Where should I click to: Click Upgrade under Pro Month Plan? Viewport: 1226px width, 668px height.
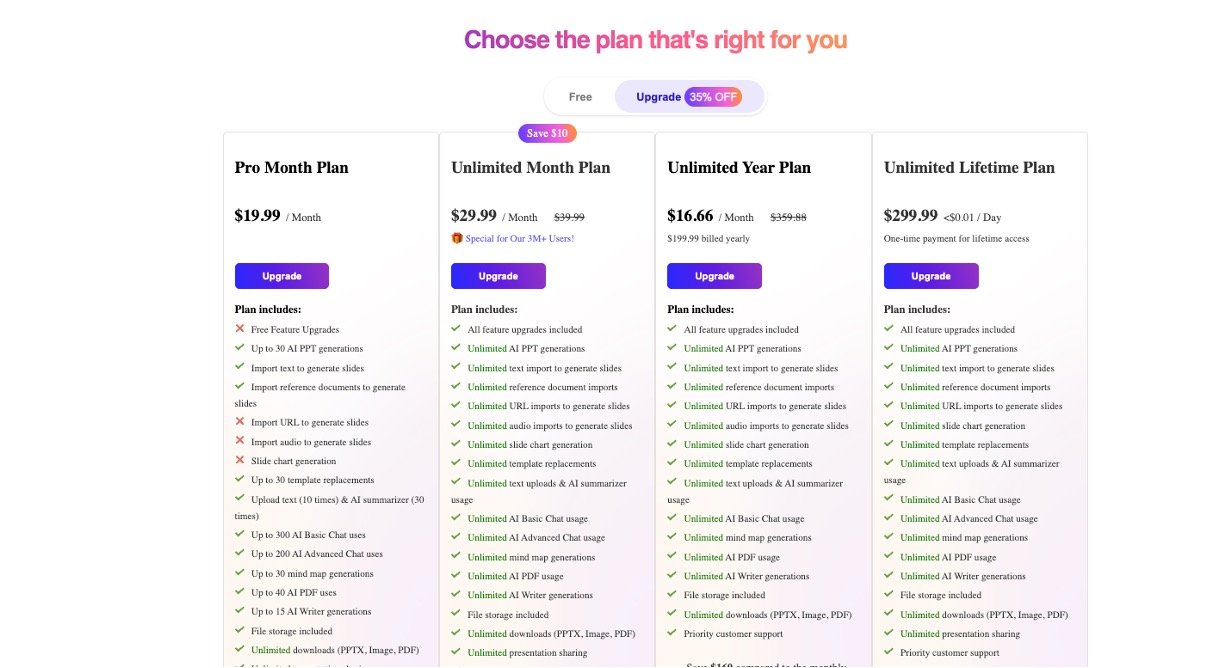tap(282, 276)
